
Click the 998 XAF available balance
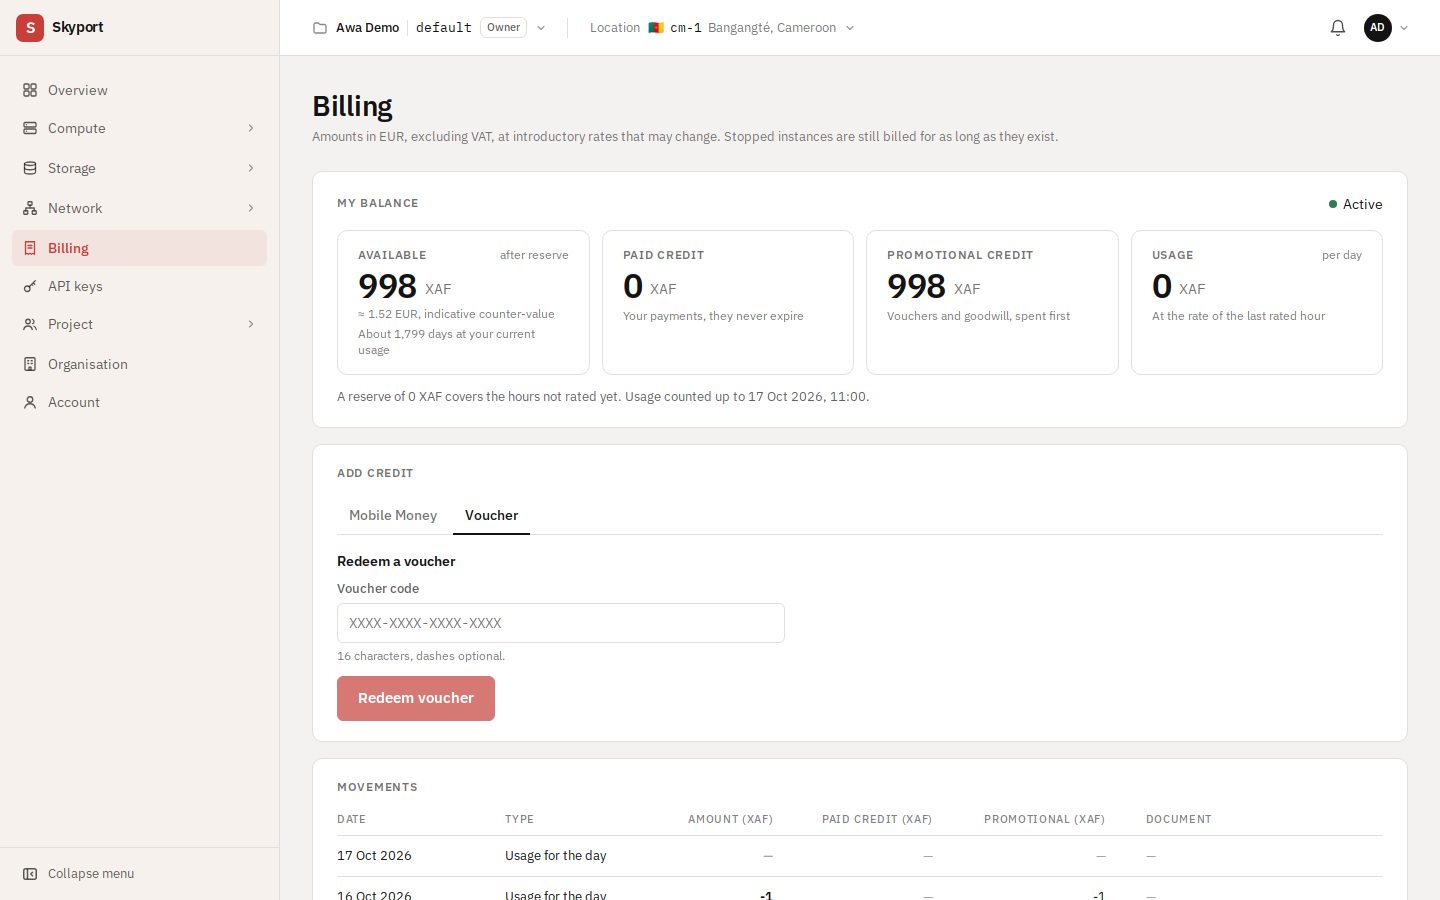(x=405, y=286)
